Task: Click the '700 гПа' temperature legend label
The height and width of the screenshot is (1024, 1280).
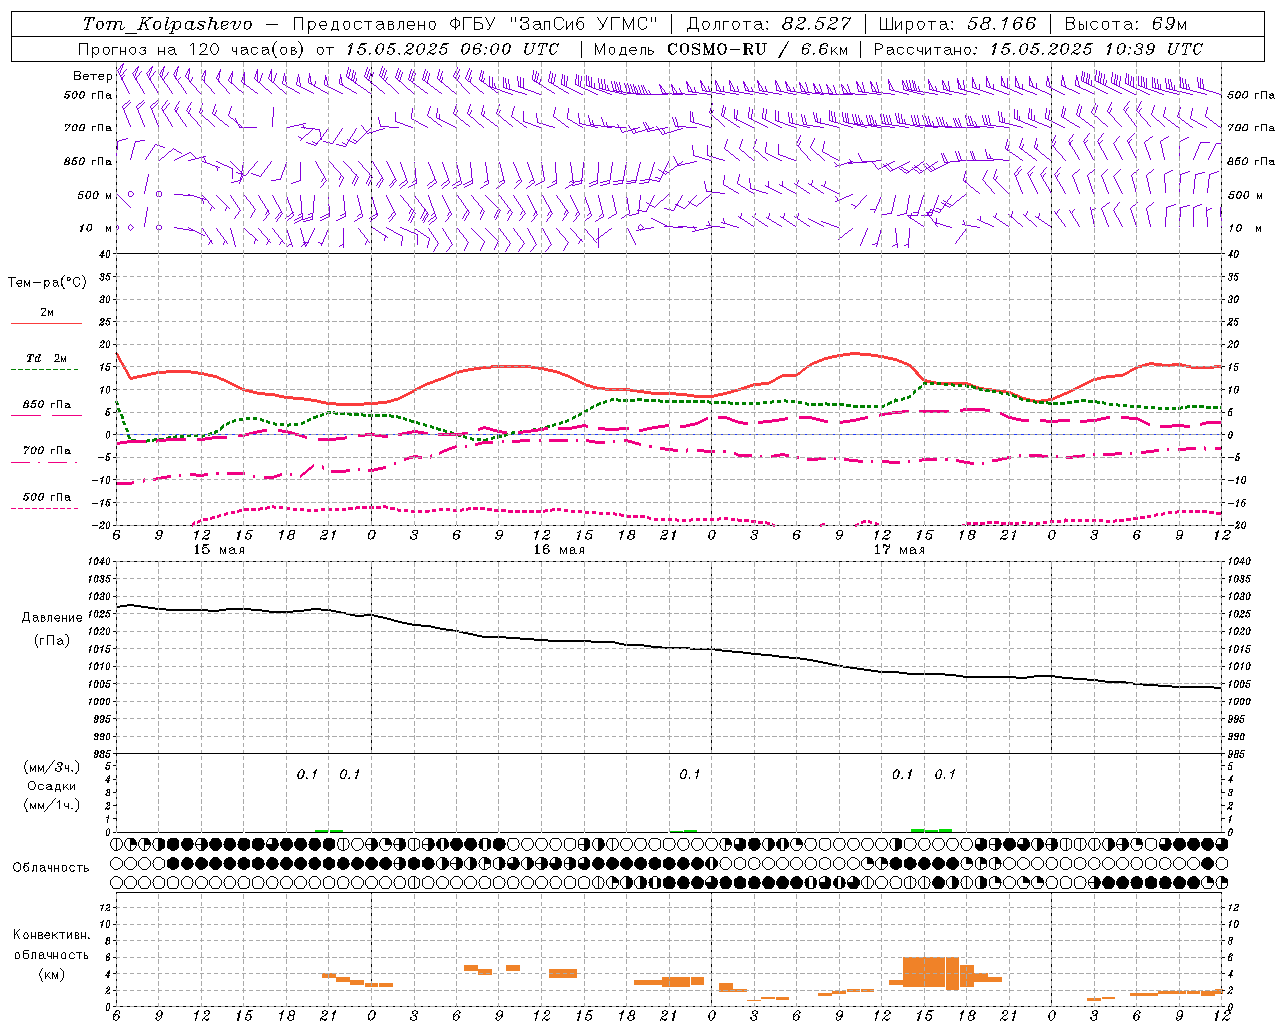Action: 47,450
